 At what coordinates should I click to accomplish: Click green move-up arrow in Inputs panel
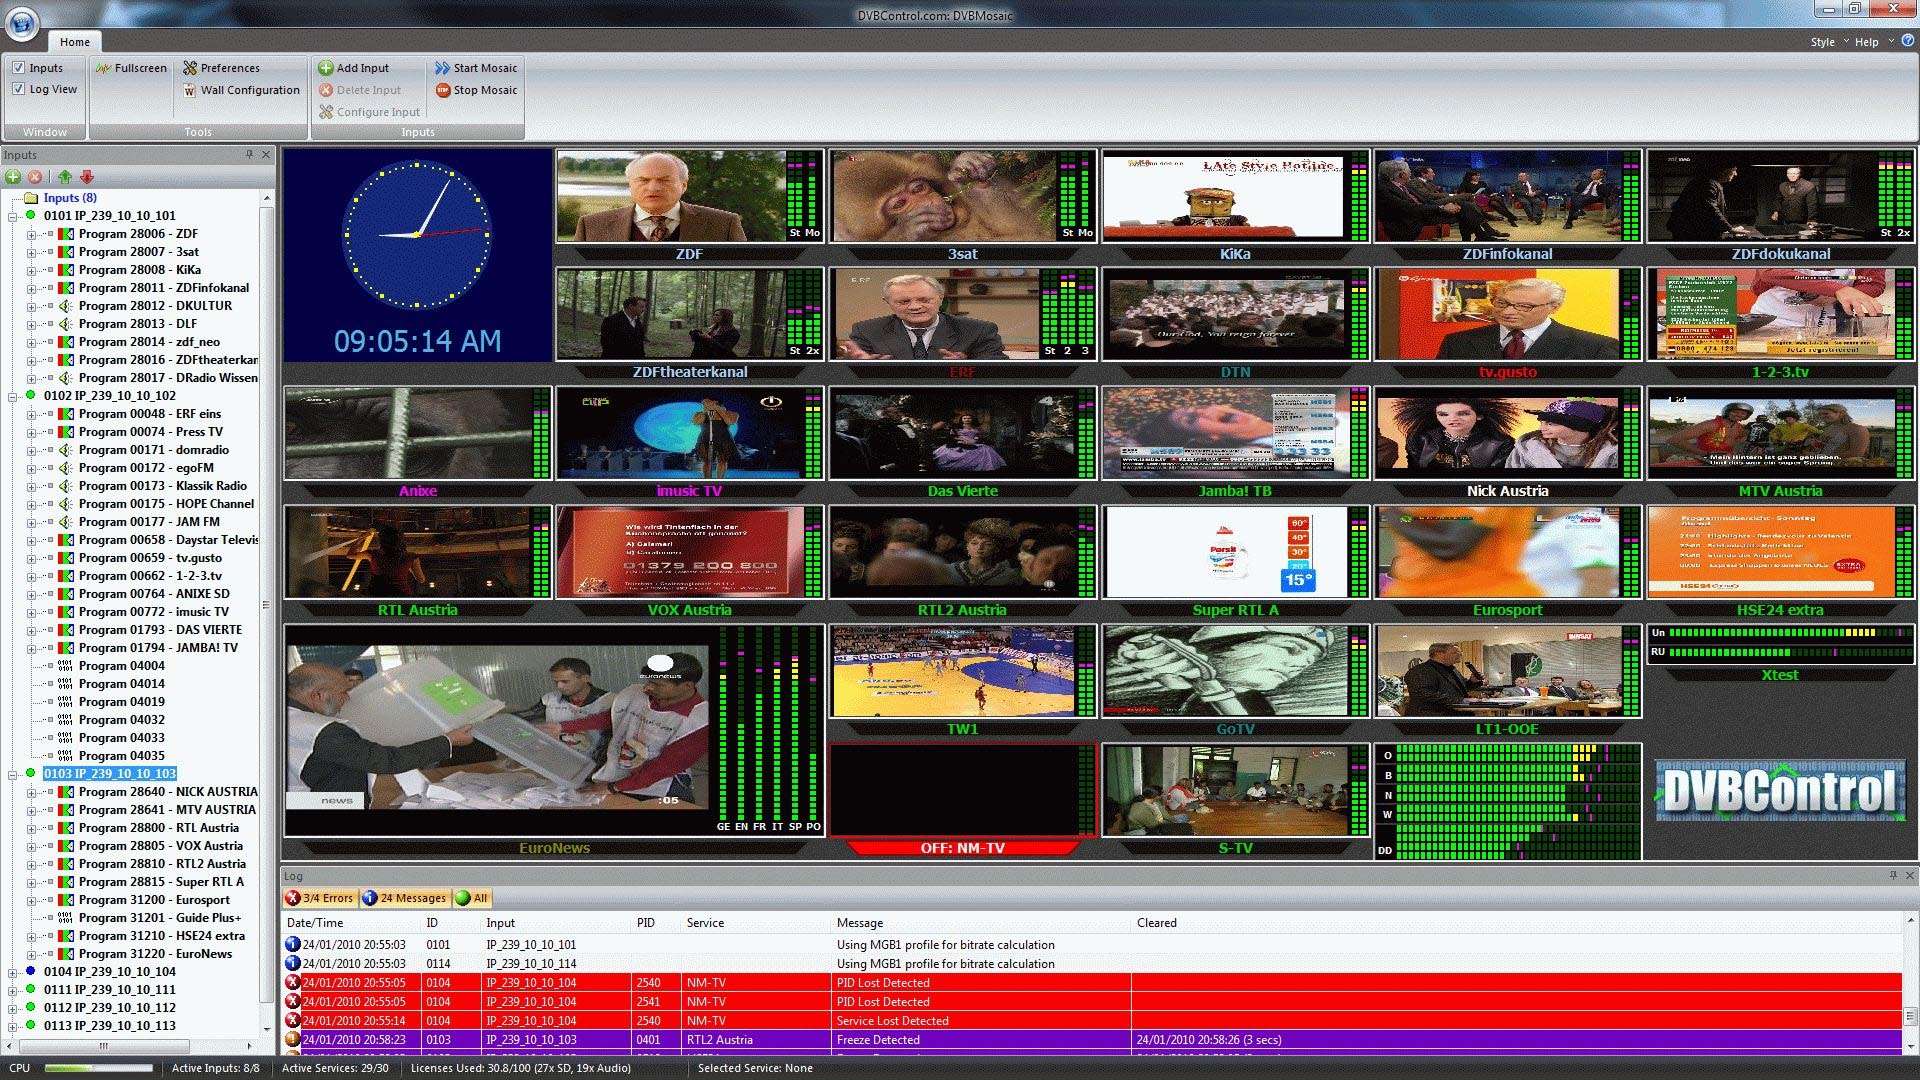[65, 177]
